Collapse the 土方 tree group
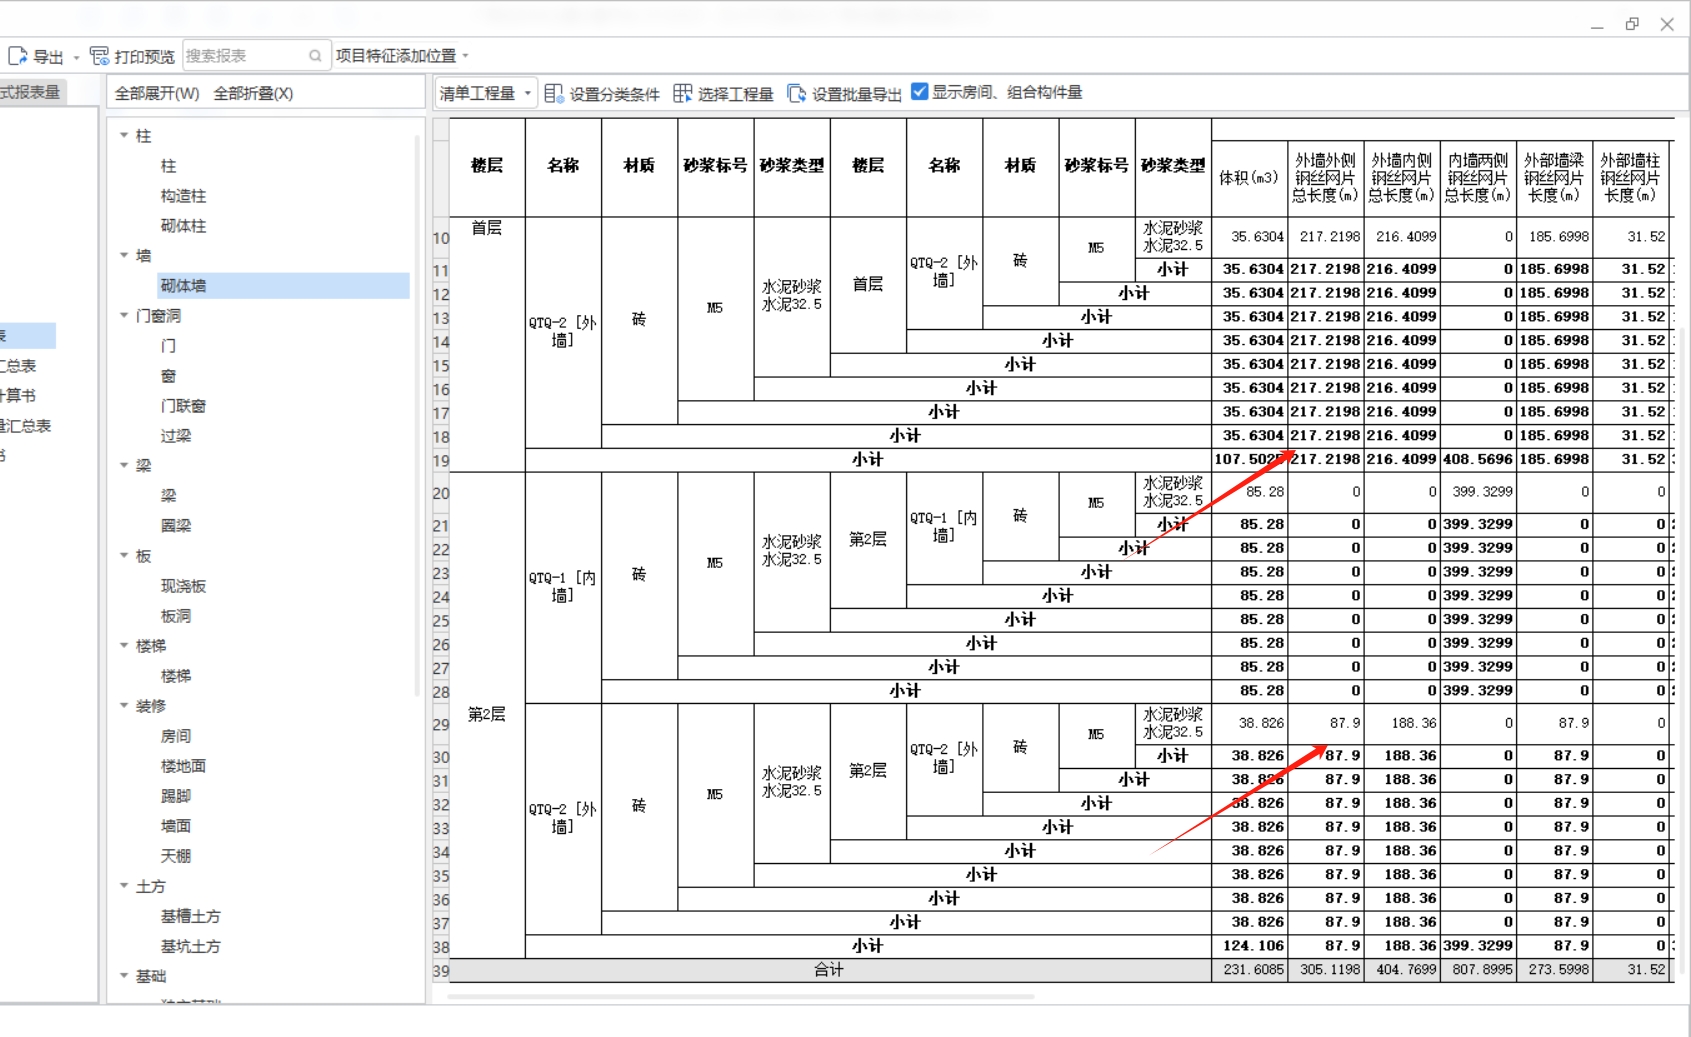 pyautogui.click(x=124, y=886)
